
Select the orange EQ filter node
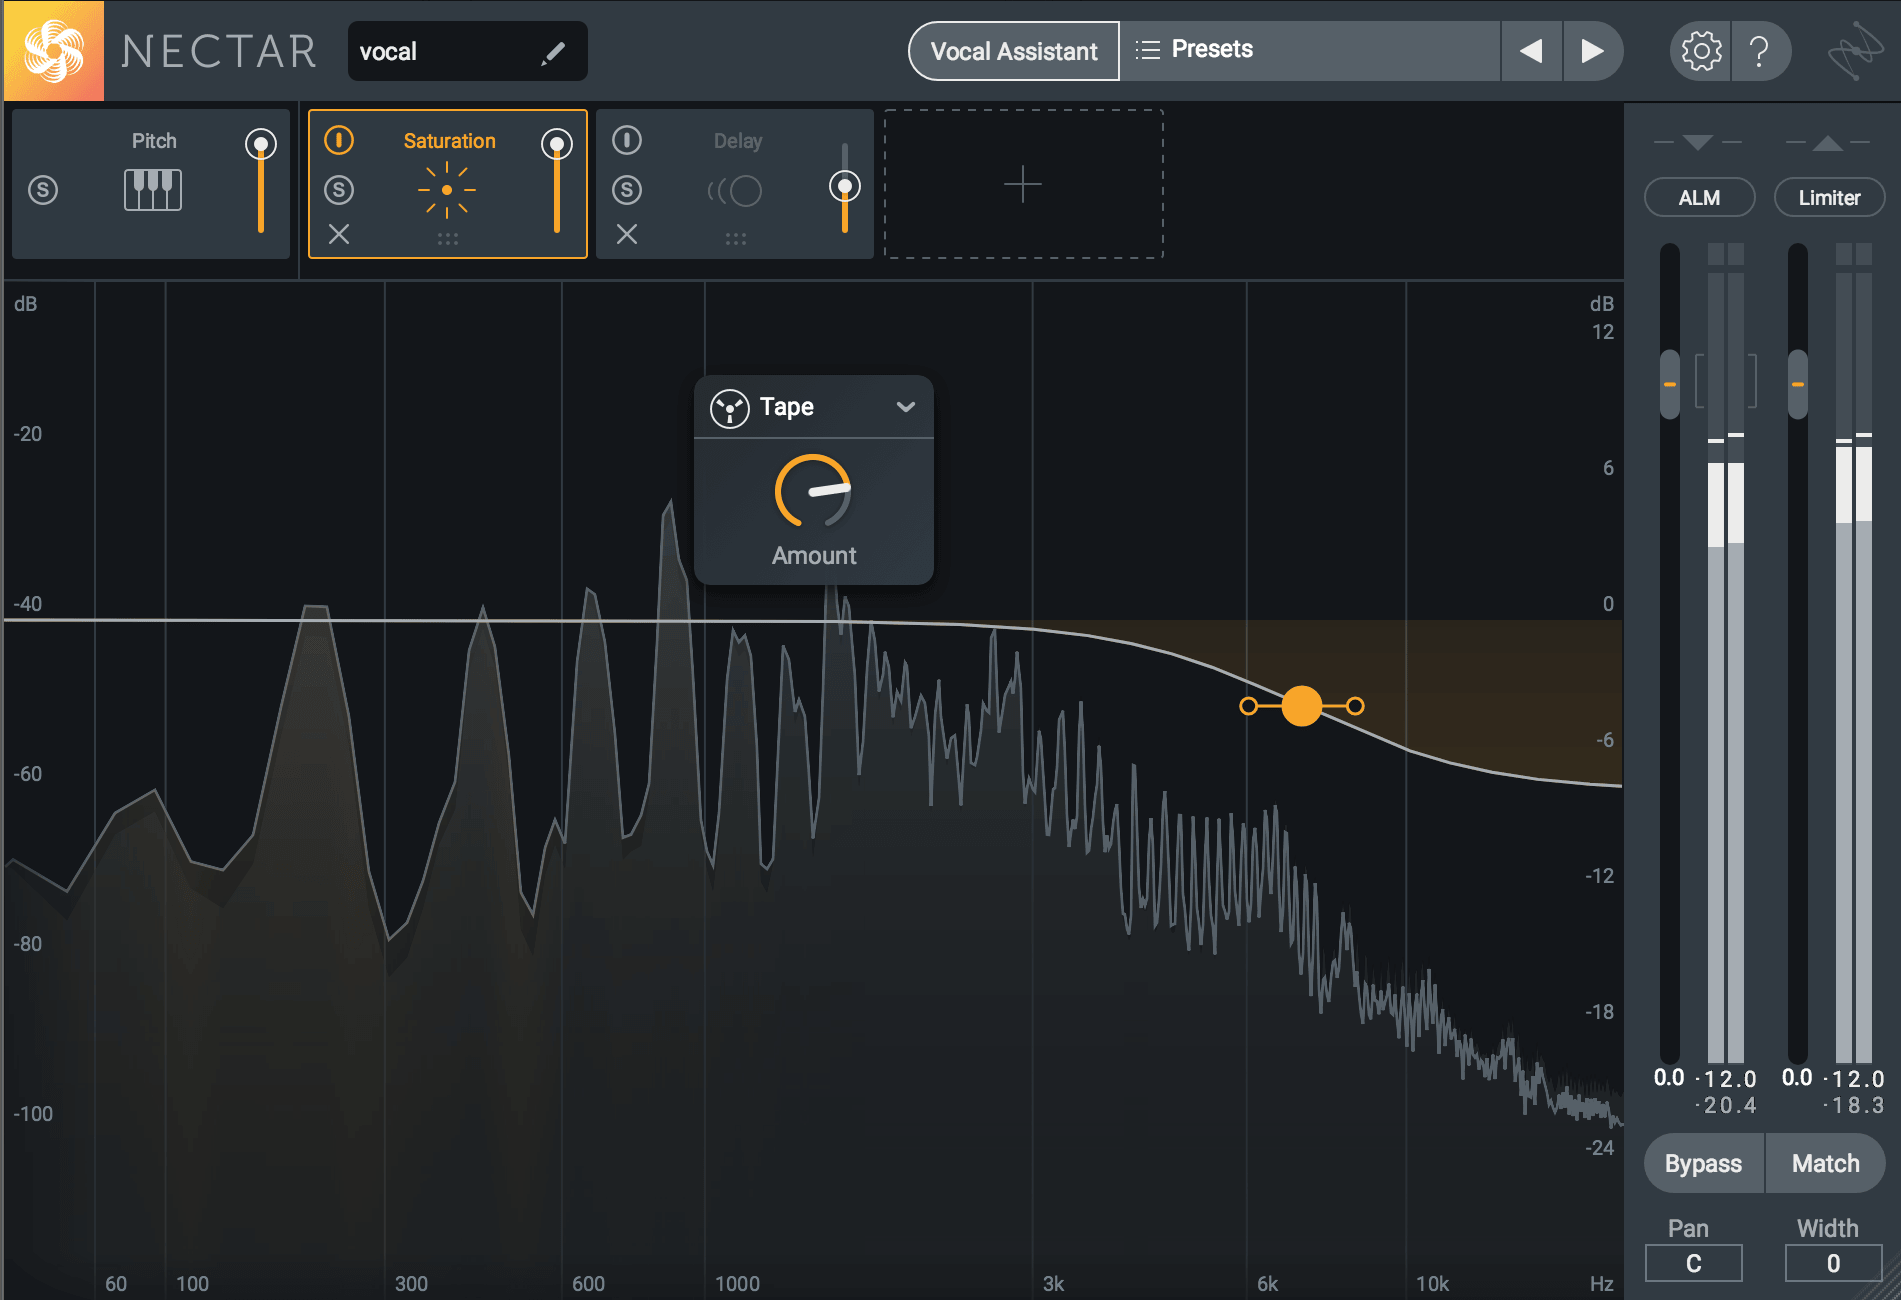[1302, 706]
